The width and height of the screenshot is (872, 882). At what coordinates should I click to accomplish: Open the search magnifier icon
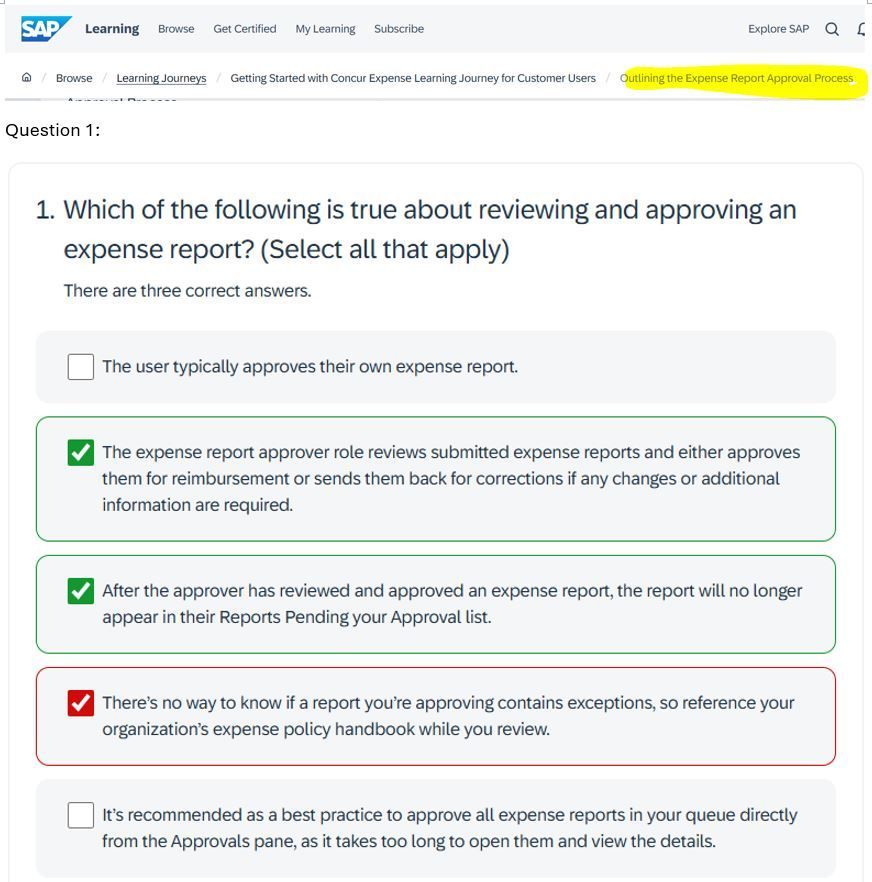pos(831,29)
